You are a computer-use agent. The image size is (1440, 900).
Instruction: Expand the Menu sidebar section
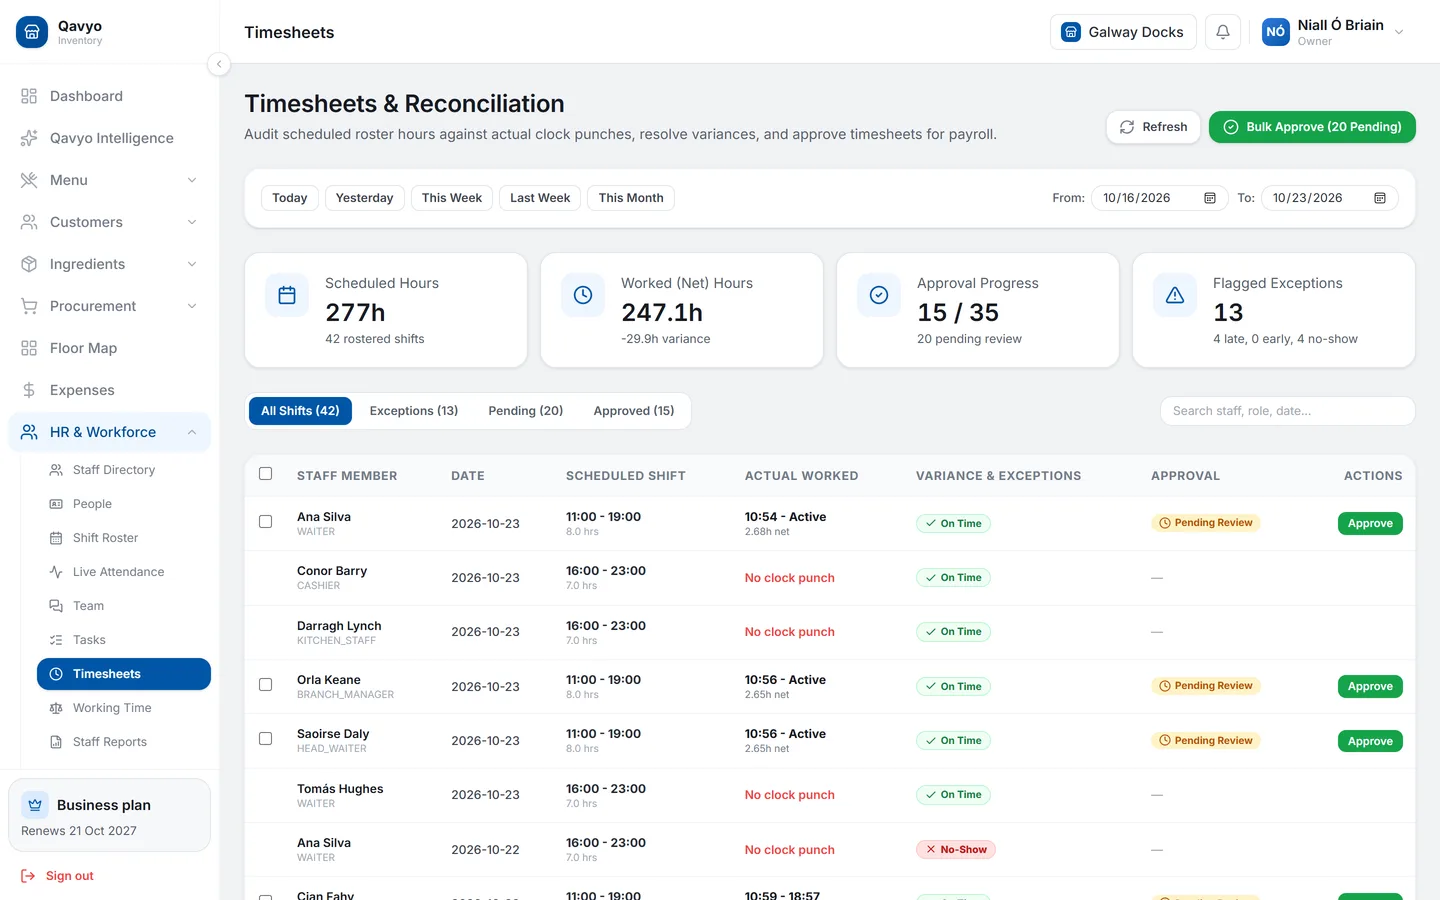[x=110, y=180]
